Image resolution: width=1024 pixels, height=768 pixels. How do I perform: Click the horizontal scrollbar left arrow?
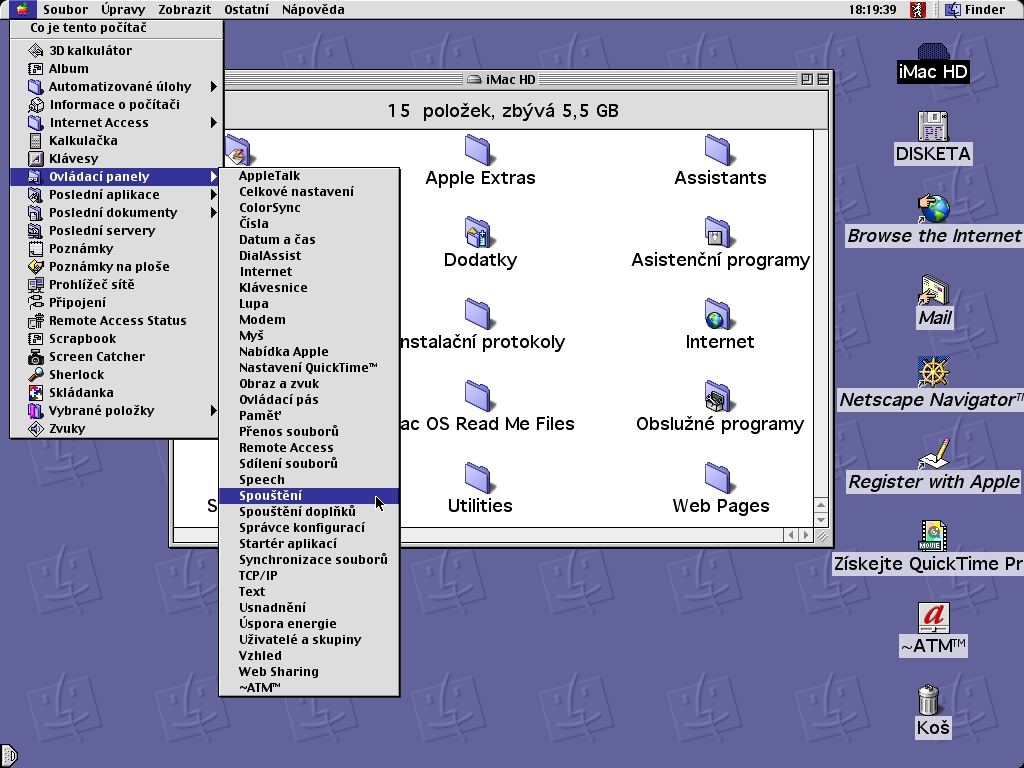coord(792,536)
